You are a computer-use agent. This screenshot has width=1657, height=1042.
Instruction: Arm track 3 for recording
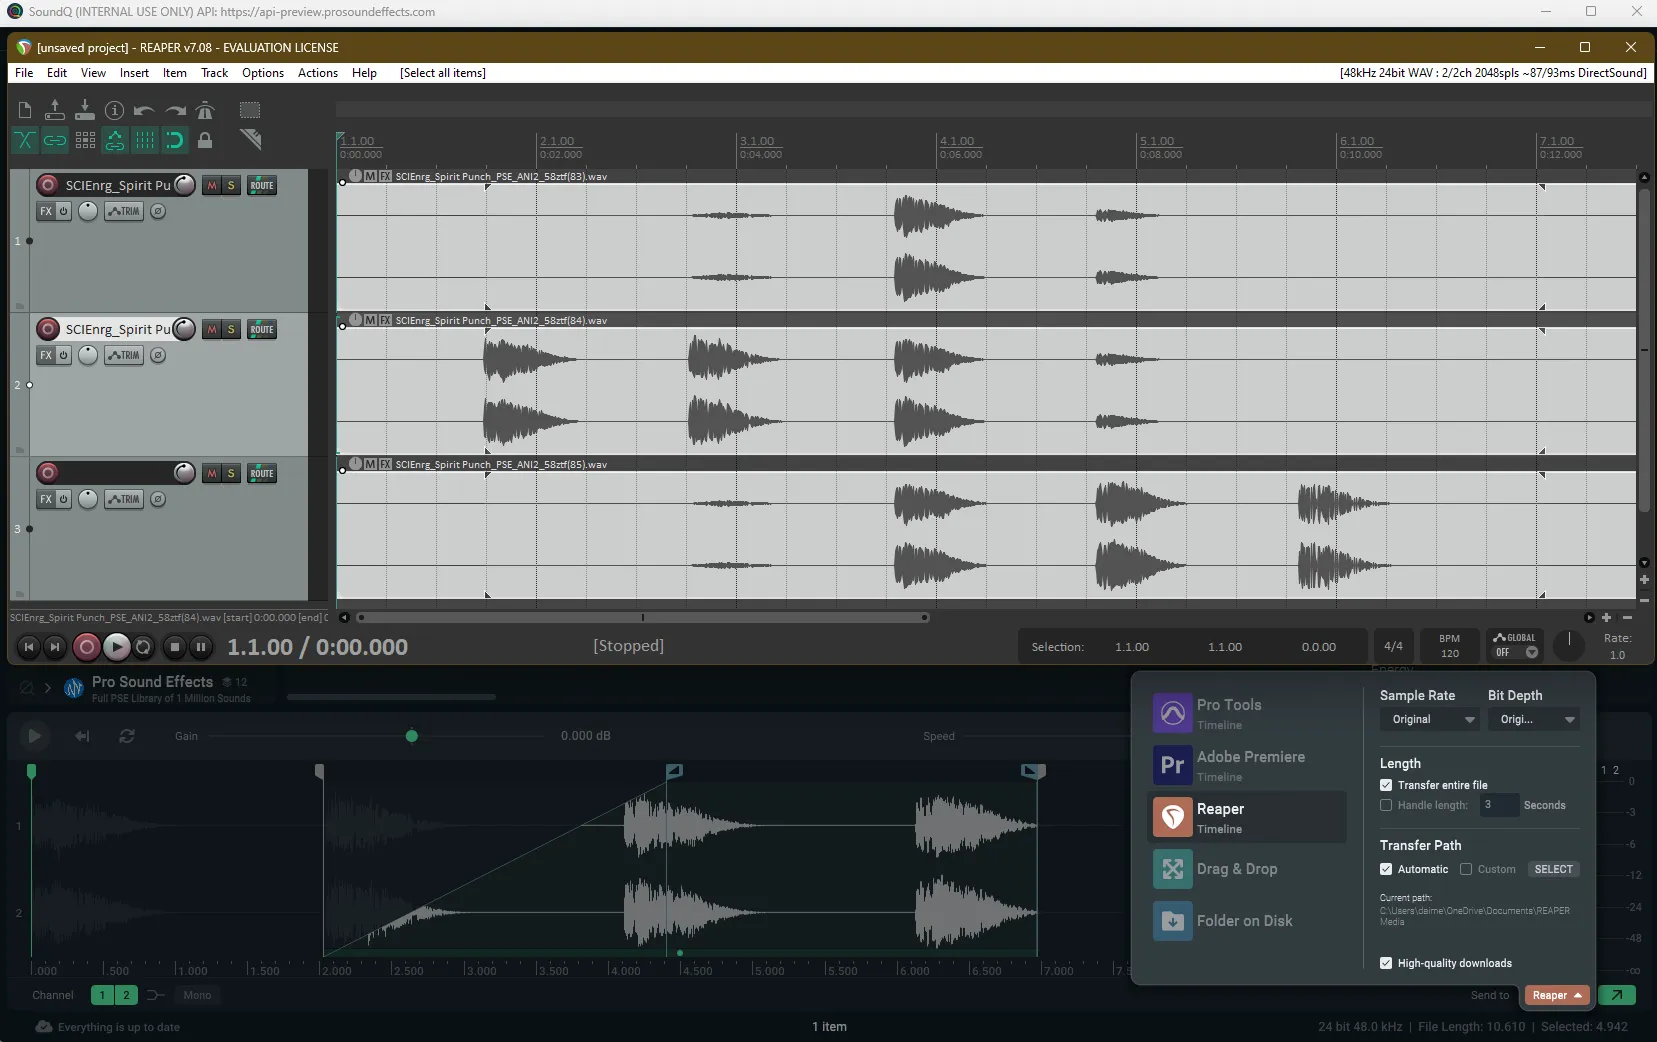pyautogui.click(x=47, y=473)
